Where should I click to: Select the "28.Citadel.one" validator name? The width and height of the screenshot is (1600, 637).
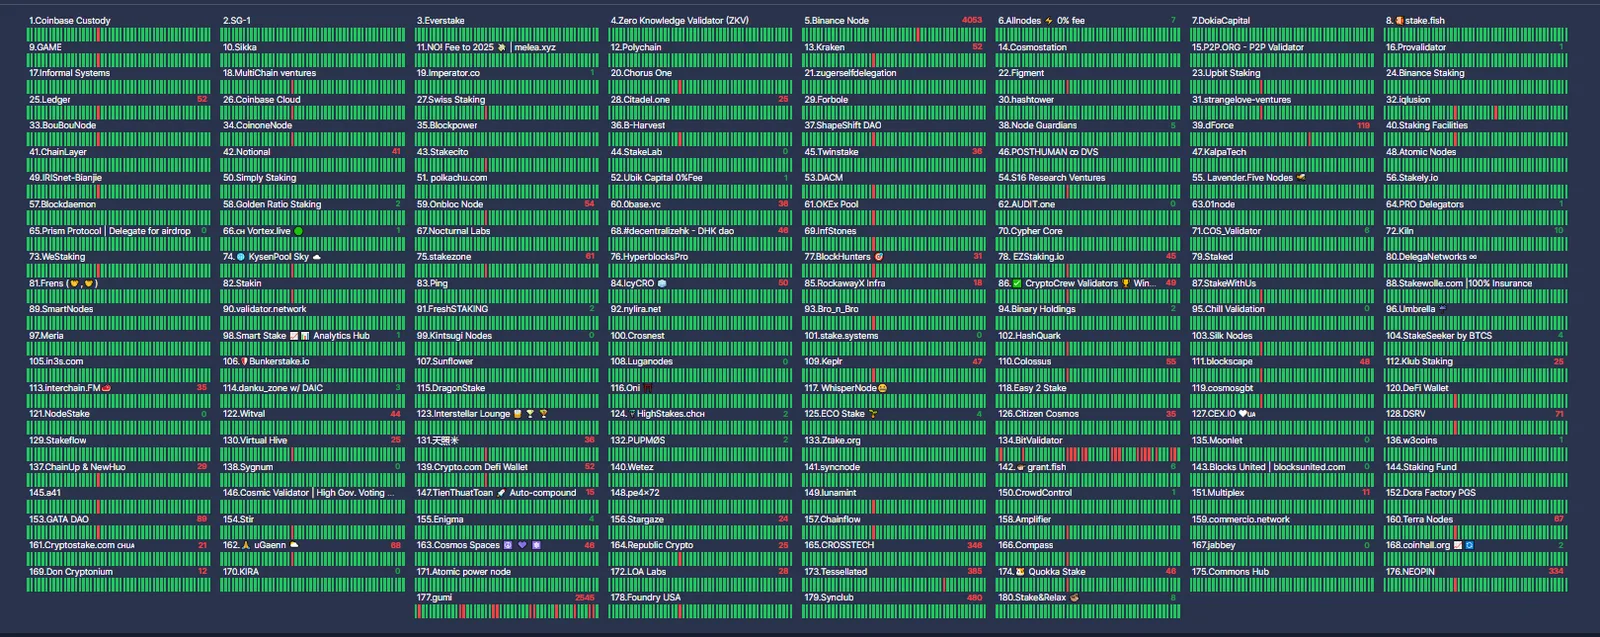[x=641, y=100]
